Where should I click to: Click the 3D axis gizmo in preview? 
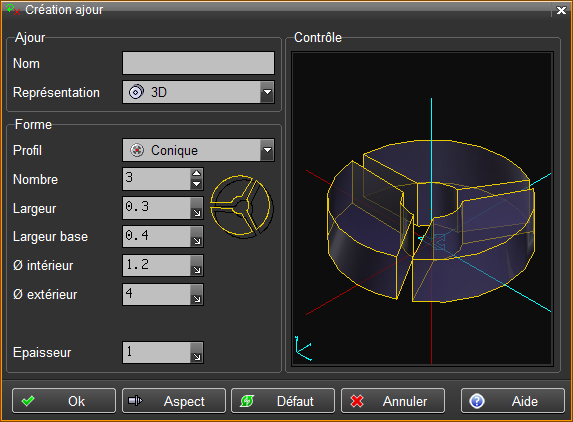[303, 349]
